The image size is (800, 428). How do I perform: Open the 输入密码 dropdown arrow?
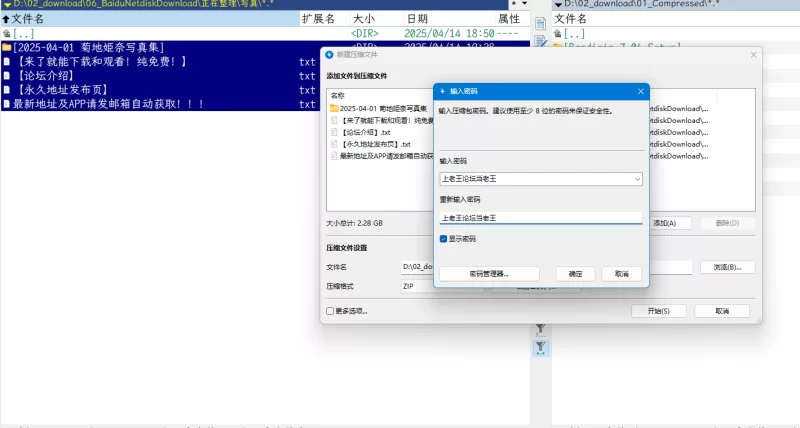point(637,179)
